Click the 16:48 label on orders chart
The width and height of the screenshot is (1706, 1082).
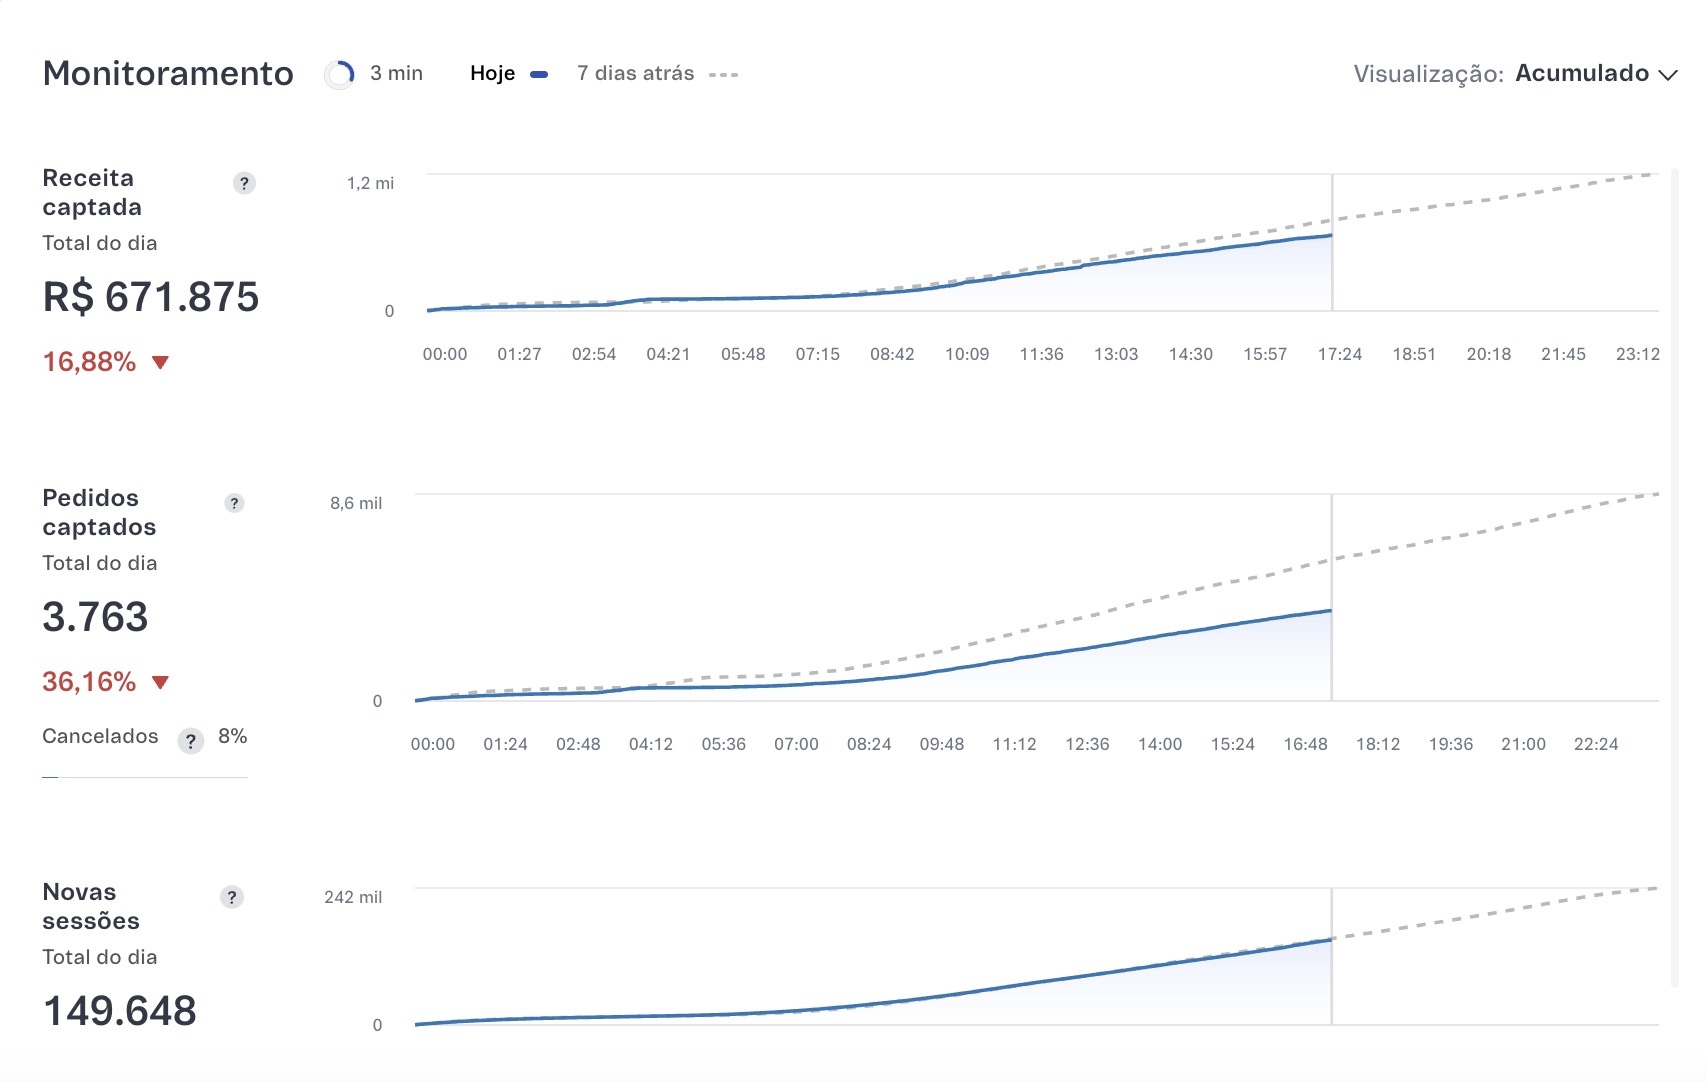click(x=1305, y=744)
